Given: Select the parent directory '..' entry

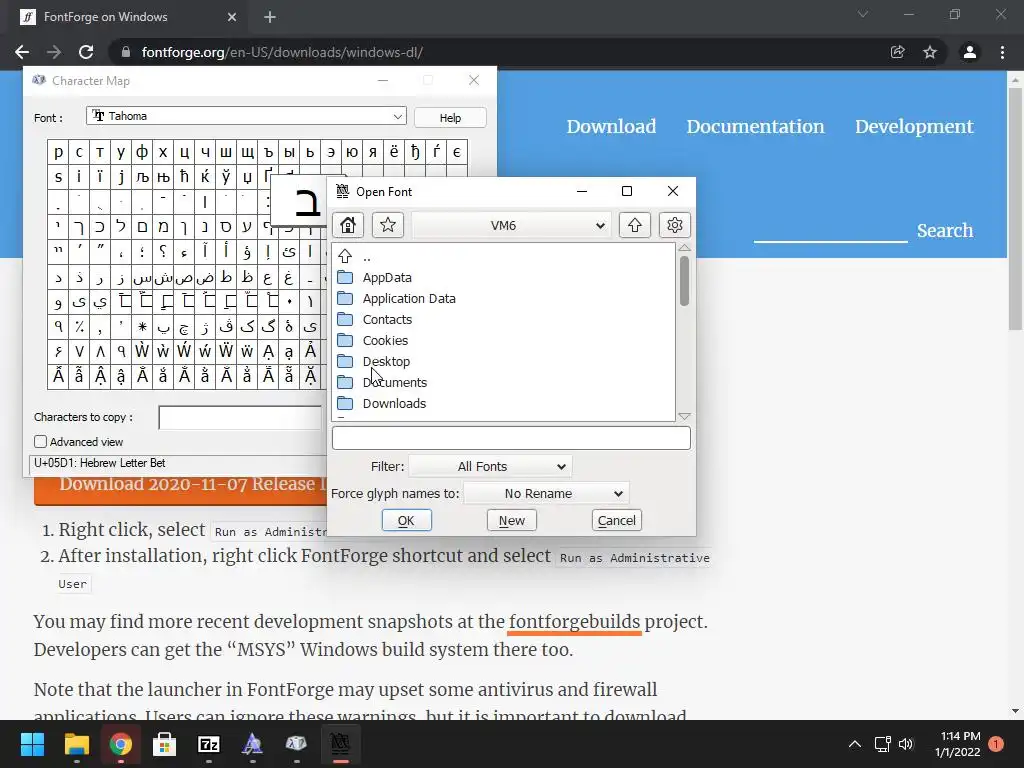Looking at the screenshot, I should [x=366, y=257].
